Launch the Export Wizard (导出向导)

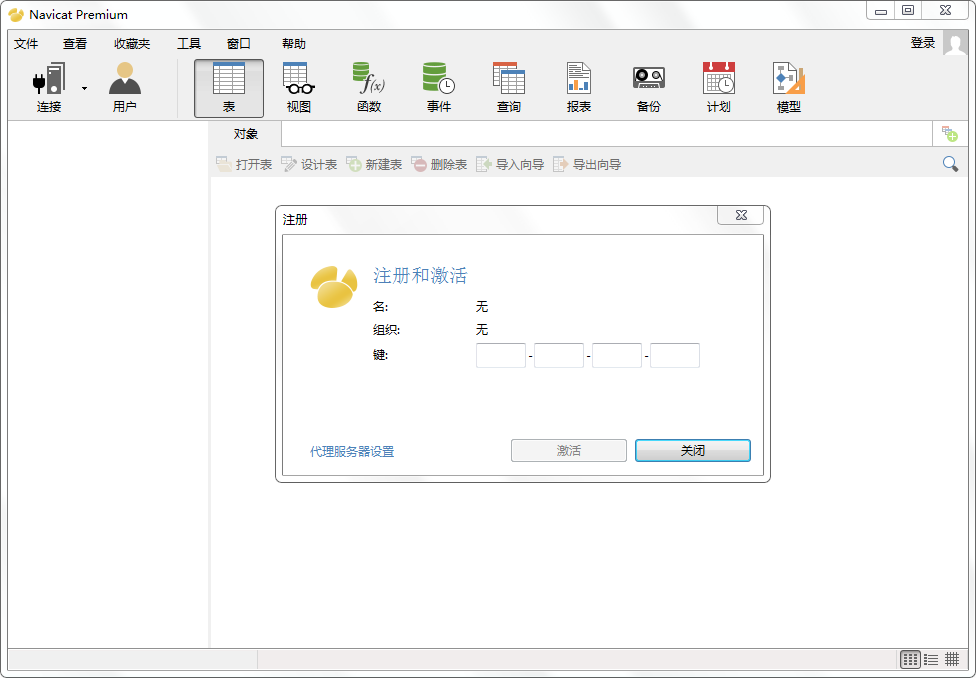587,164
